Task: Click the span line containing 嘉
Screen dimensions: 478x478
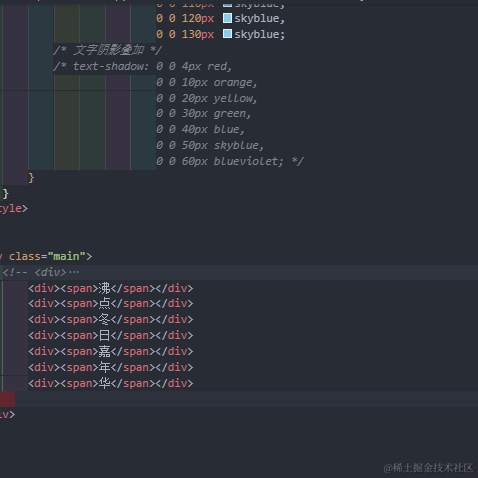Action: [111, 352]
